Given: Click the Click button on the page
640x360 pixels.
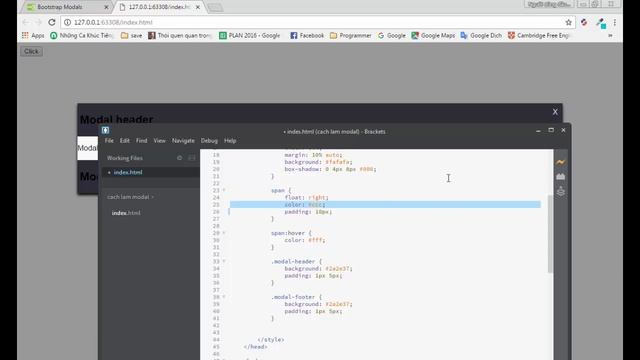Looking at the screenshot, I should coord(31,51).
